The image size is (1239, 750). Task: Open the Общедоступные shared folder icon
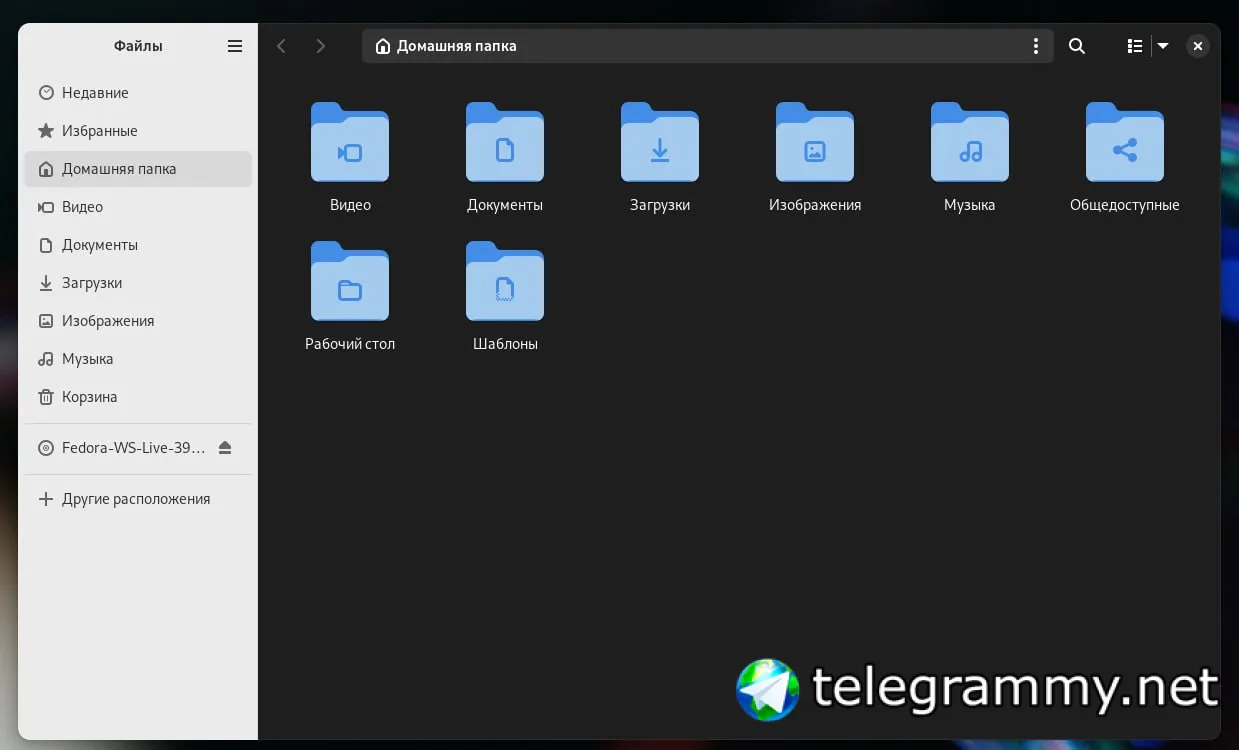1125,142
